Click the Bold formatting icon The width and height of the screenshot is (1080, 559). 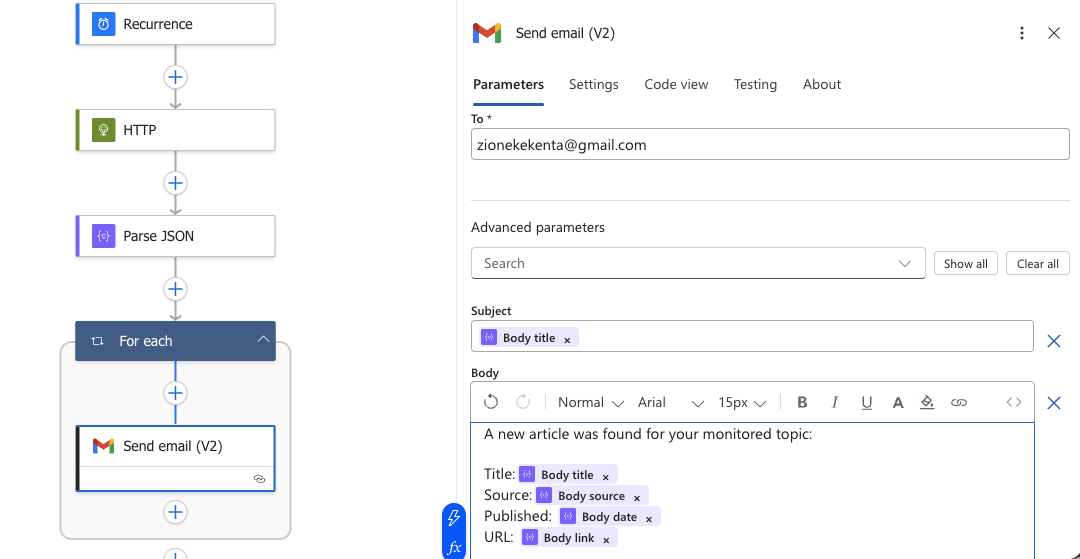pos(802,402)
